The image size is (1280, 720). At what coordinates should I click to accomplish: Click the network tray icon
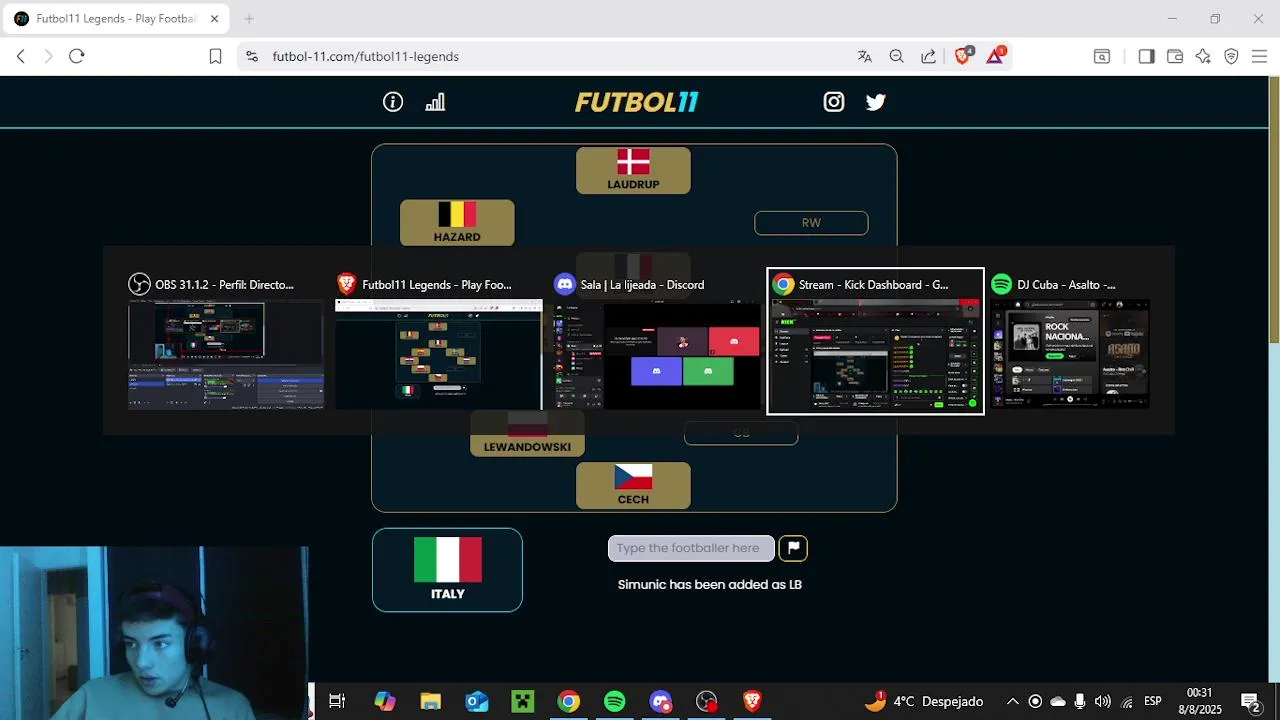point(1127,701)
